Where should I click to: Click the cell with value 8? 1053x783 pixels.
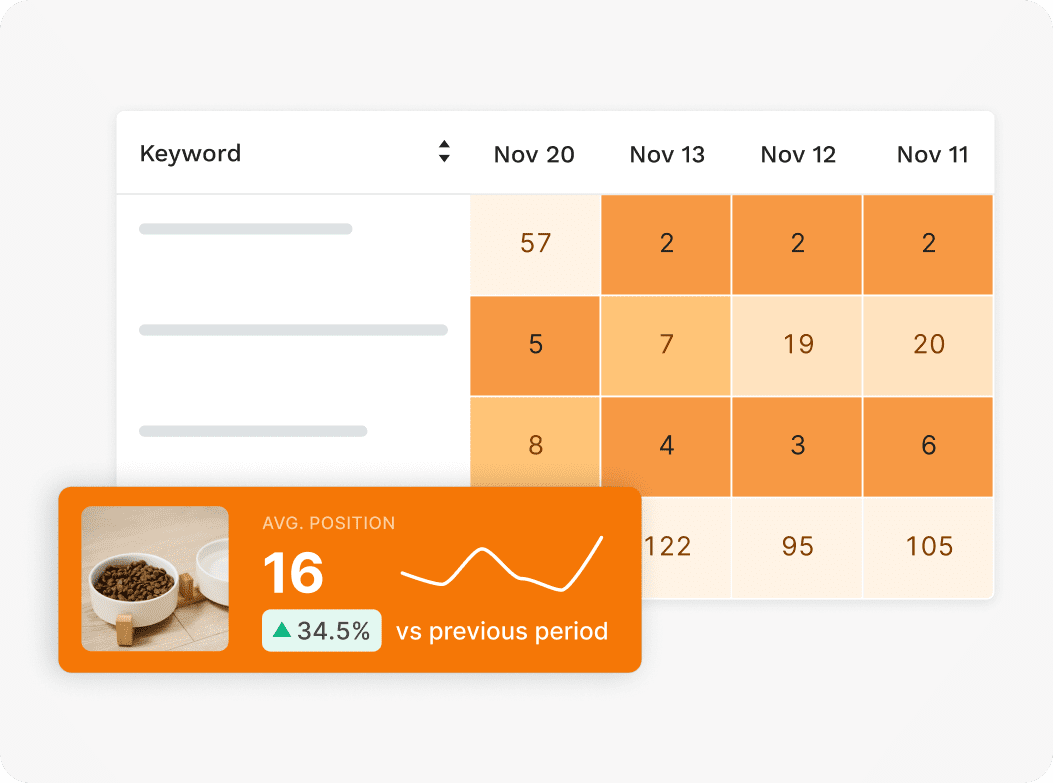[535, 443]
